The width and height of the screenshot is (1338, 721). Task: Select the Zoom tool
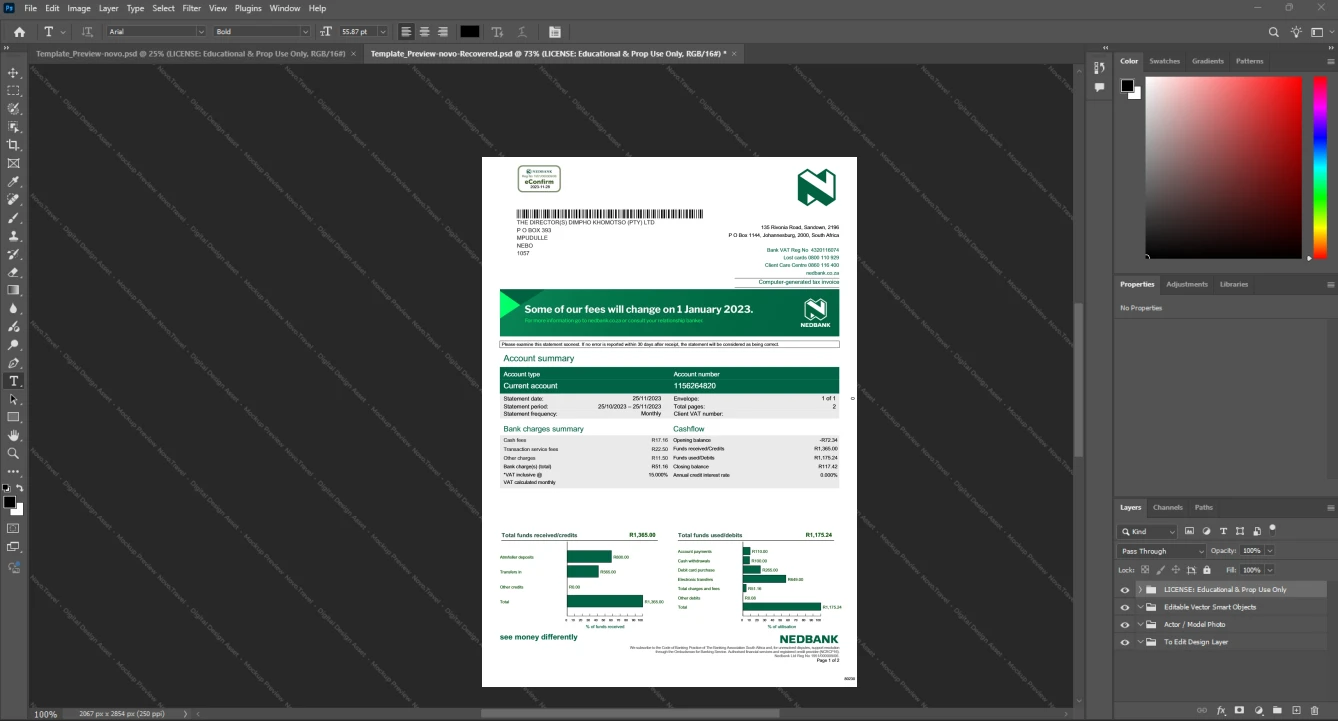(x=13, y=454)
